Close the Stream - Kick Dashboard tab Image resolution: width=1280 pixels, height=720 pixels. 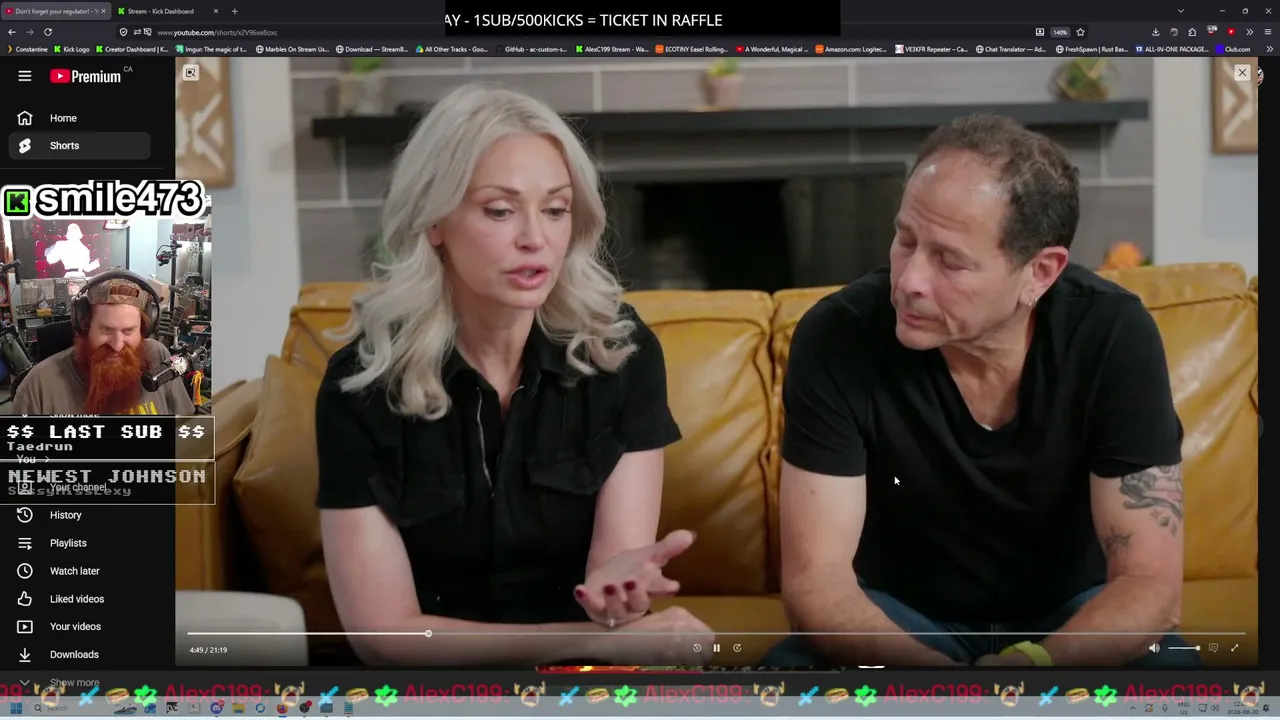[215, 11]
